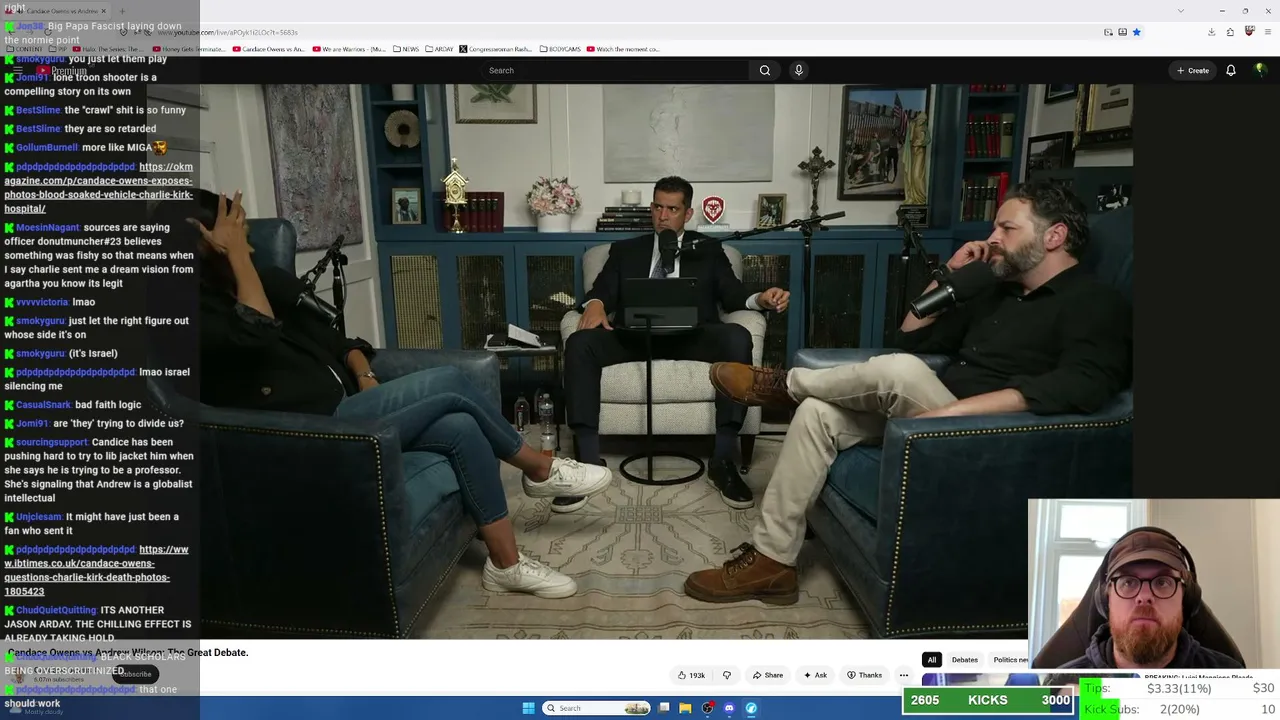The height and width of the screenshot is (720, 1280).
Task: Open the okmagazine link in chat
Action: [x=99, y=188]
